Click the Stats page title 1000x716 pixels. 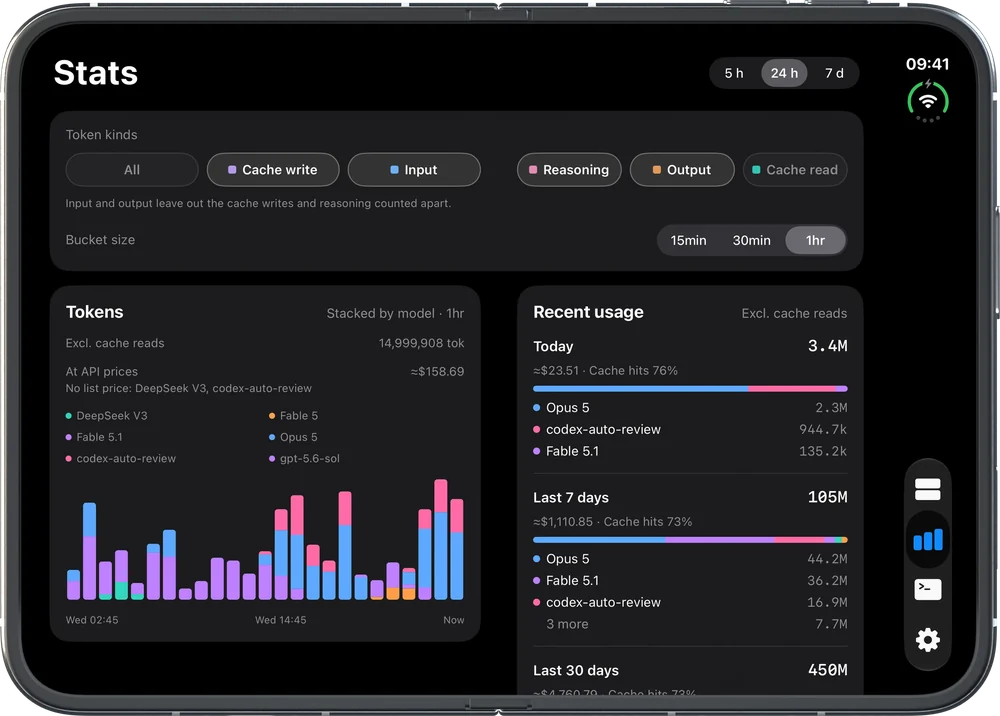[x=96, y=73]
